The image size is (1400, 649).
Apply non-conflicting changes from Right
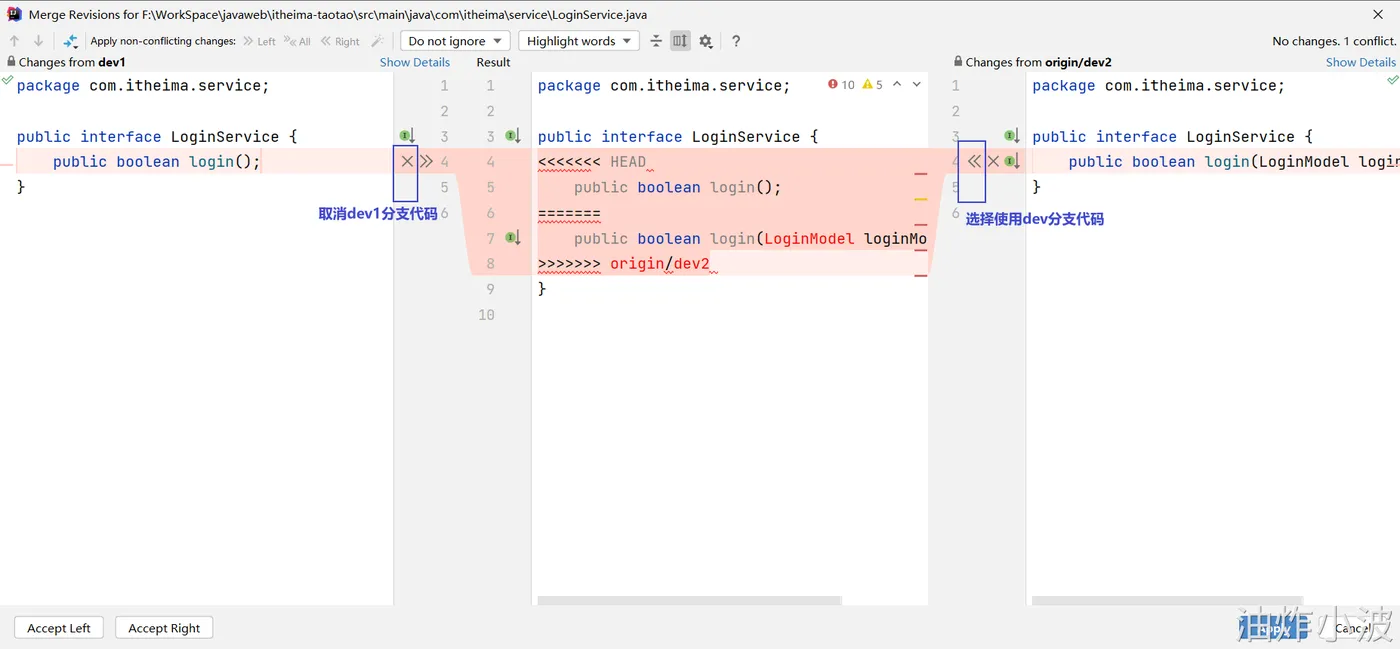click(x=340, y=41)
